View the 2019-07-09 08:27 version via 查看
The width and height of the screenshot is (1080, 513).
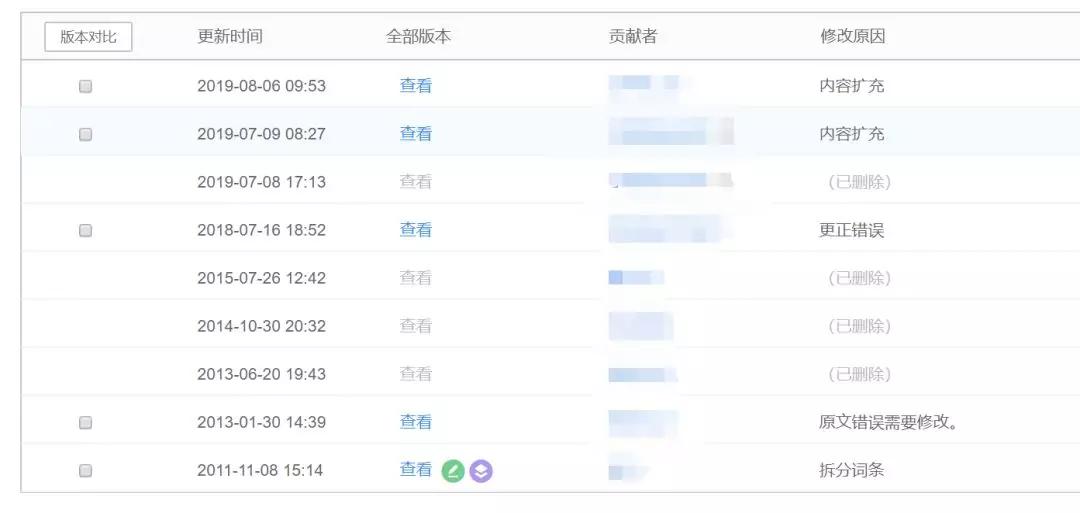click(416, 134)
